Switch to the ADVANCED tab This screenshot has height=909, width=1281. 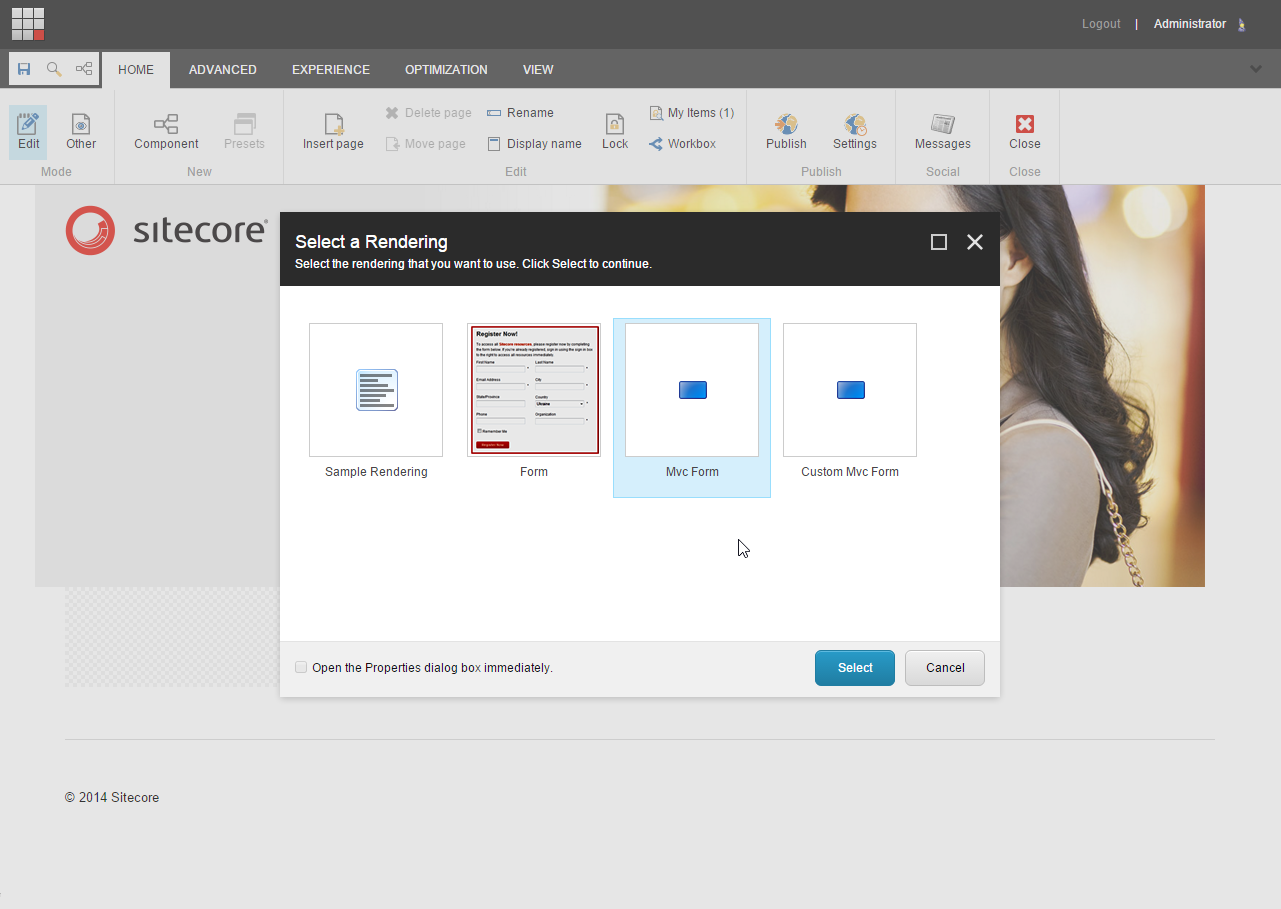222,69
